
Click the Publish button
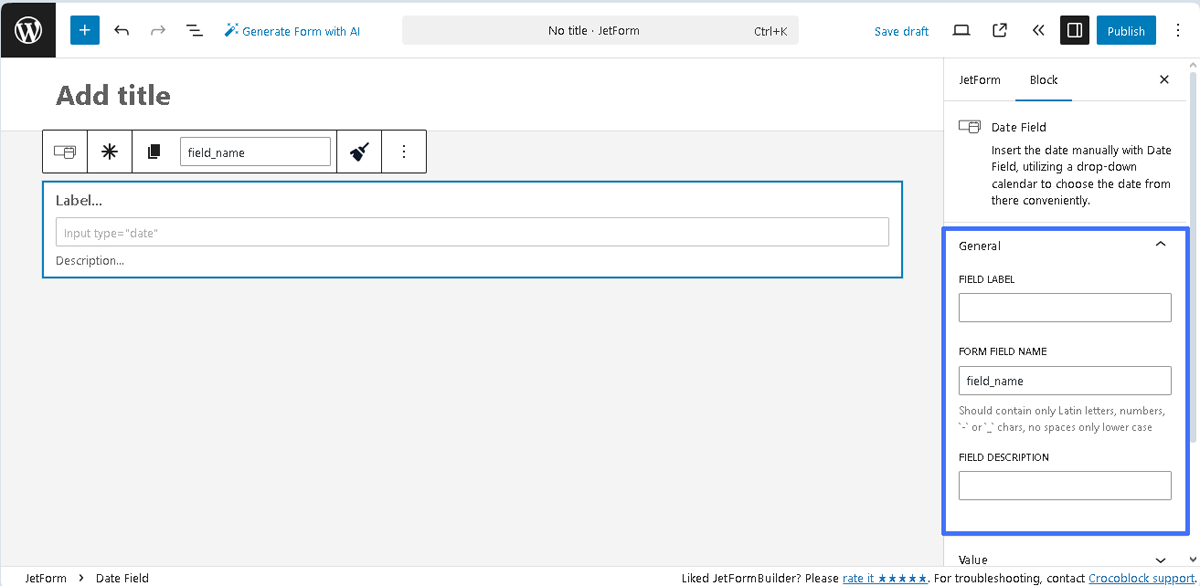(1126, 30)
